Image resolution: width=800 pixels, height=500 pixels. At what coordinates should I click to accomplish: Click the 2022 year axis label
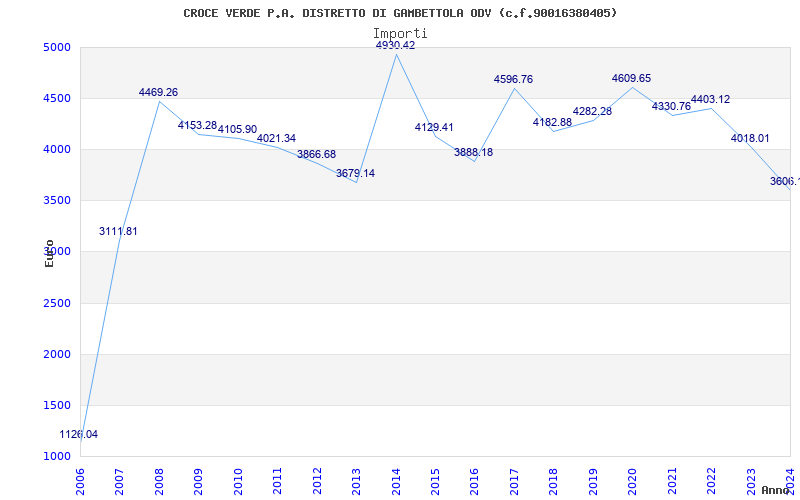711,481
